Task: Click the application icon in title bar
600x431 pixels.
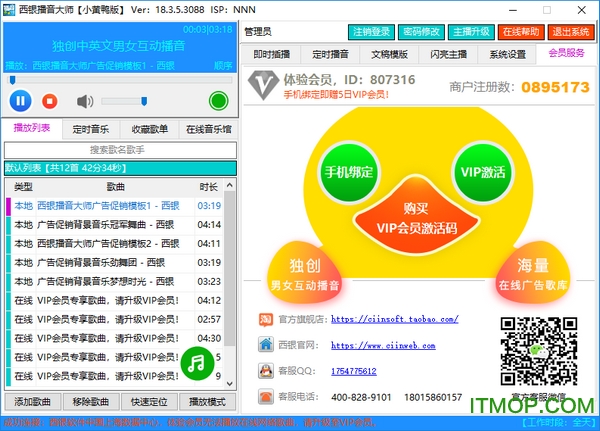Action: coord(9,10)
